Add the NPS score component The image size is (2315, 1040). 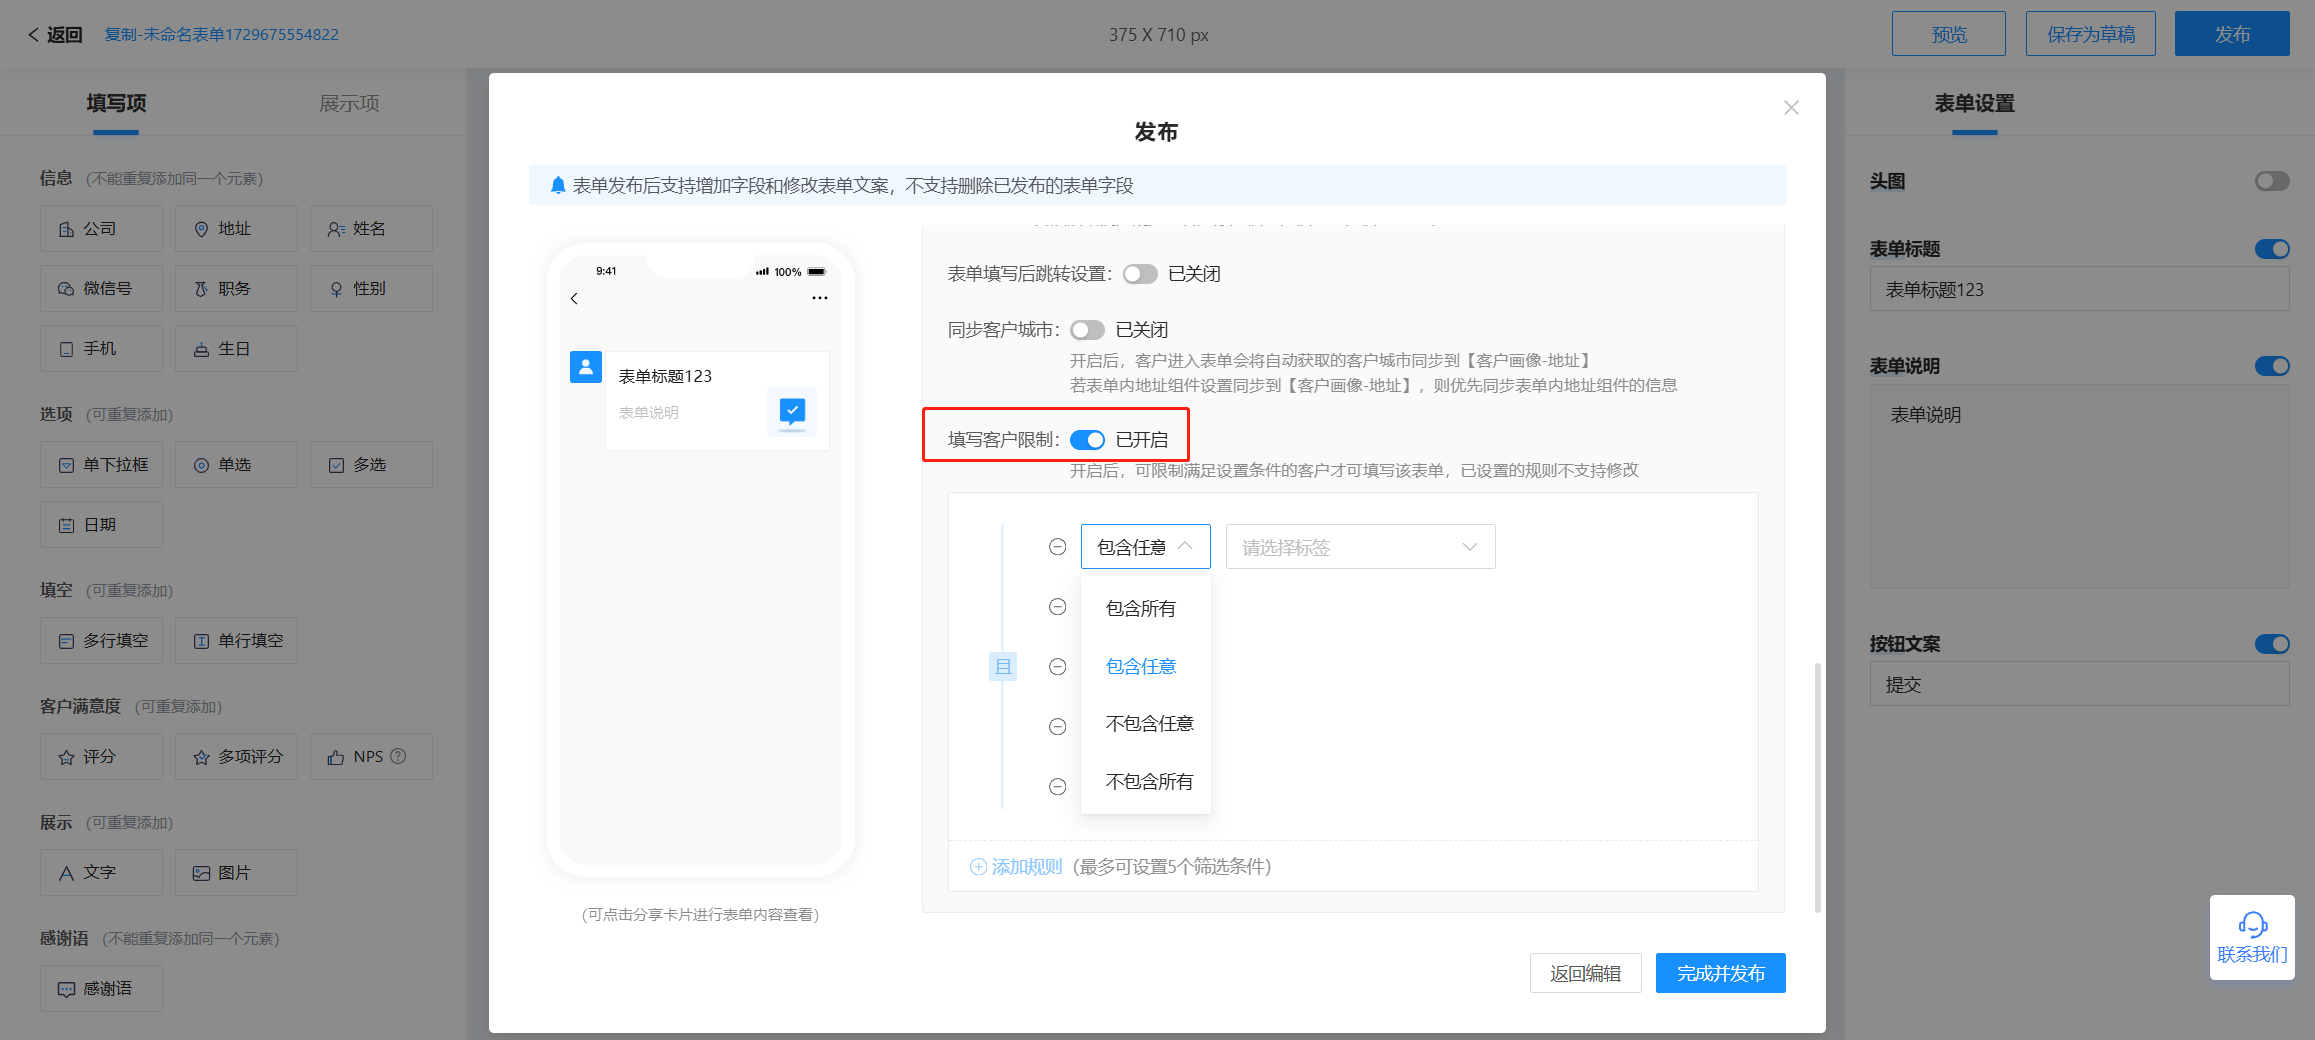(371, 757)
